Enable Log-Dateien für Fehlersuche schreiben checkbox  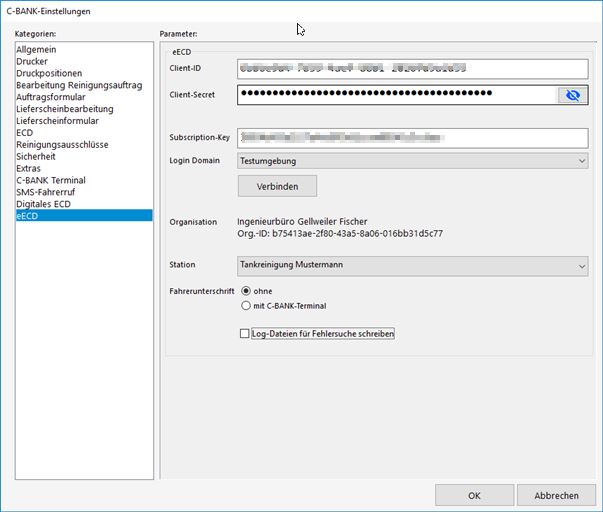[245, 334]
